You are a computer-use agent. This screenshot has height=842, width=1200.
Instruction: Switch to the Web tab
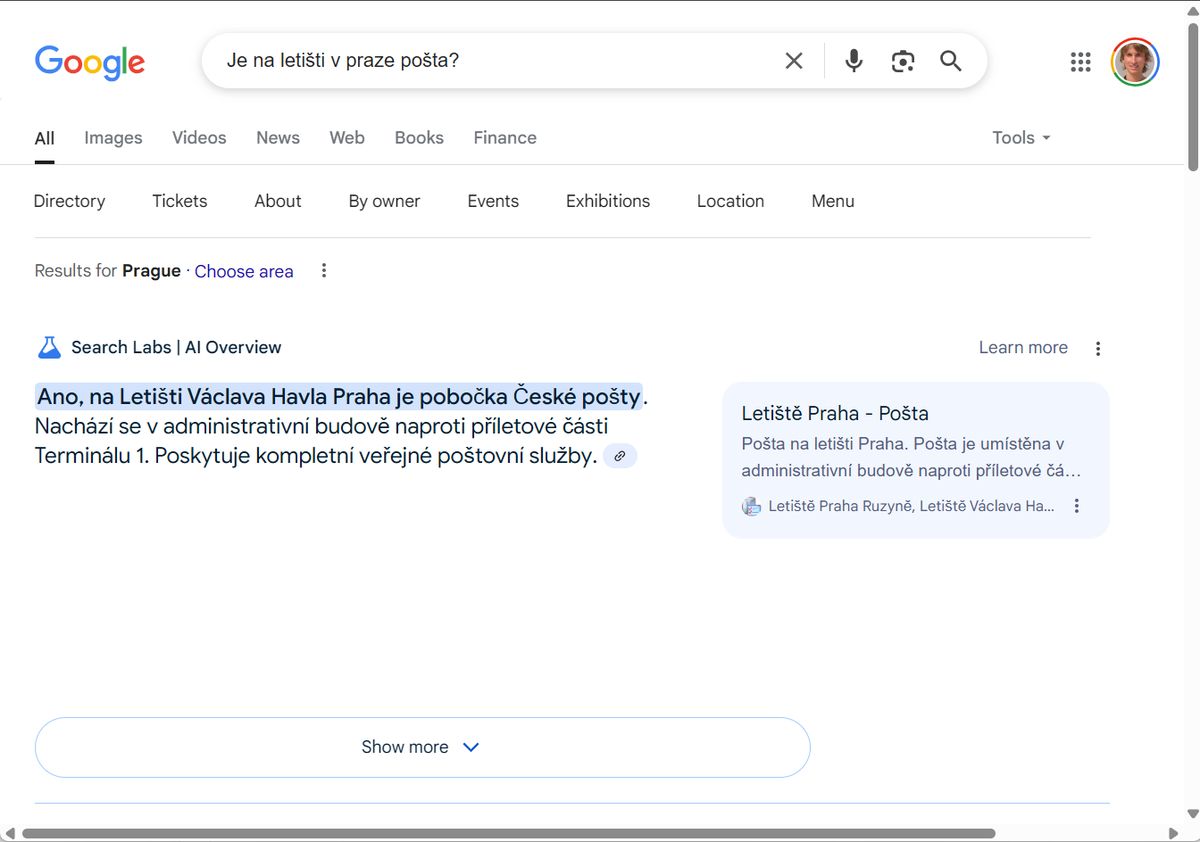click(347, 138)
